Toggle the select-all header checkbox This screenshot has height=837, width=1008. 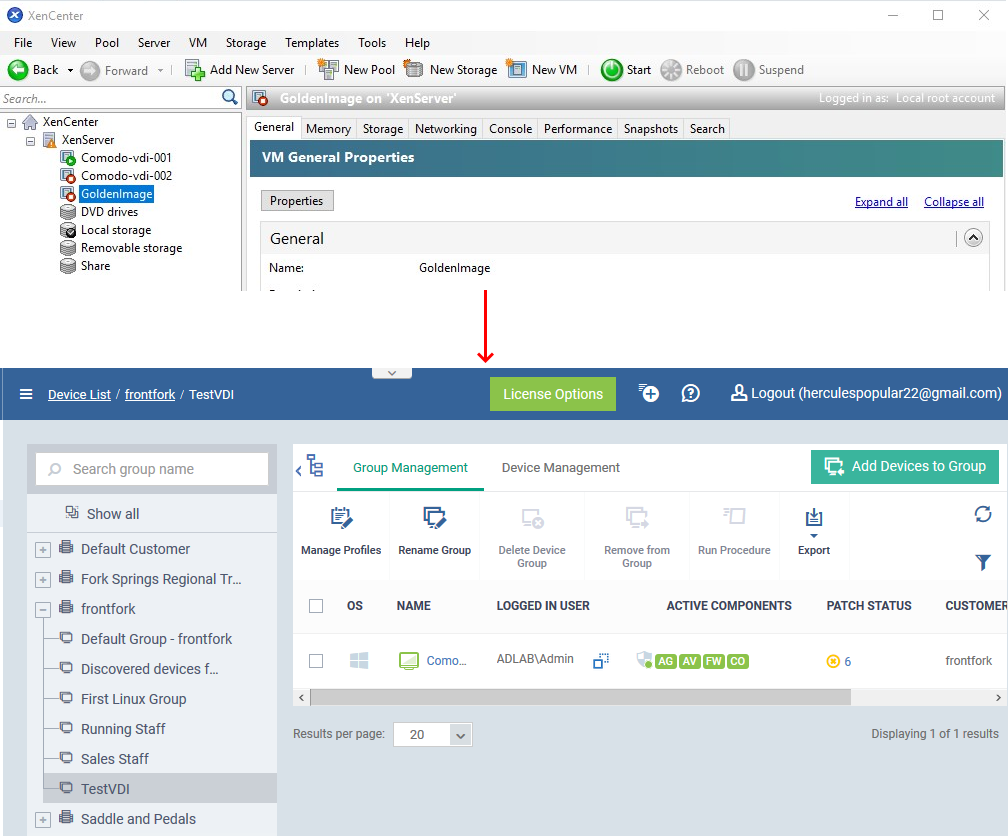316,606
